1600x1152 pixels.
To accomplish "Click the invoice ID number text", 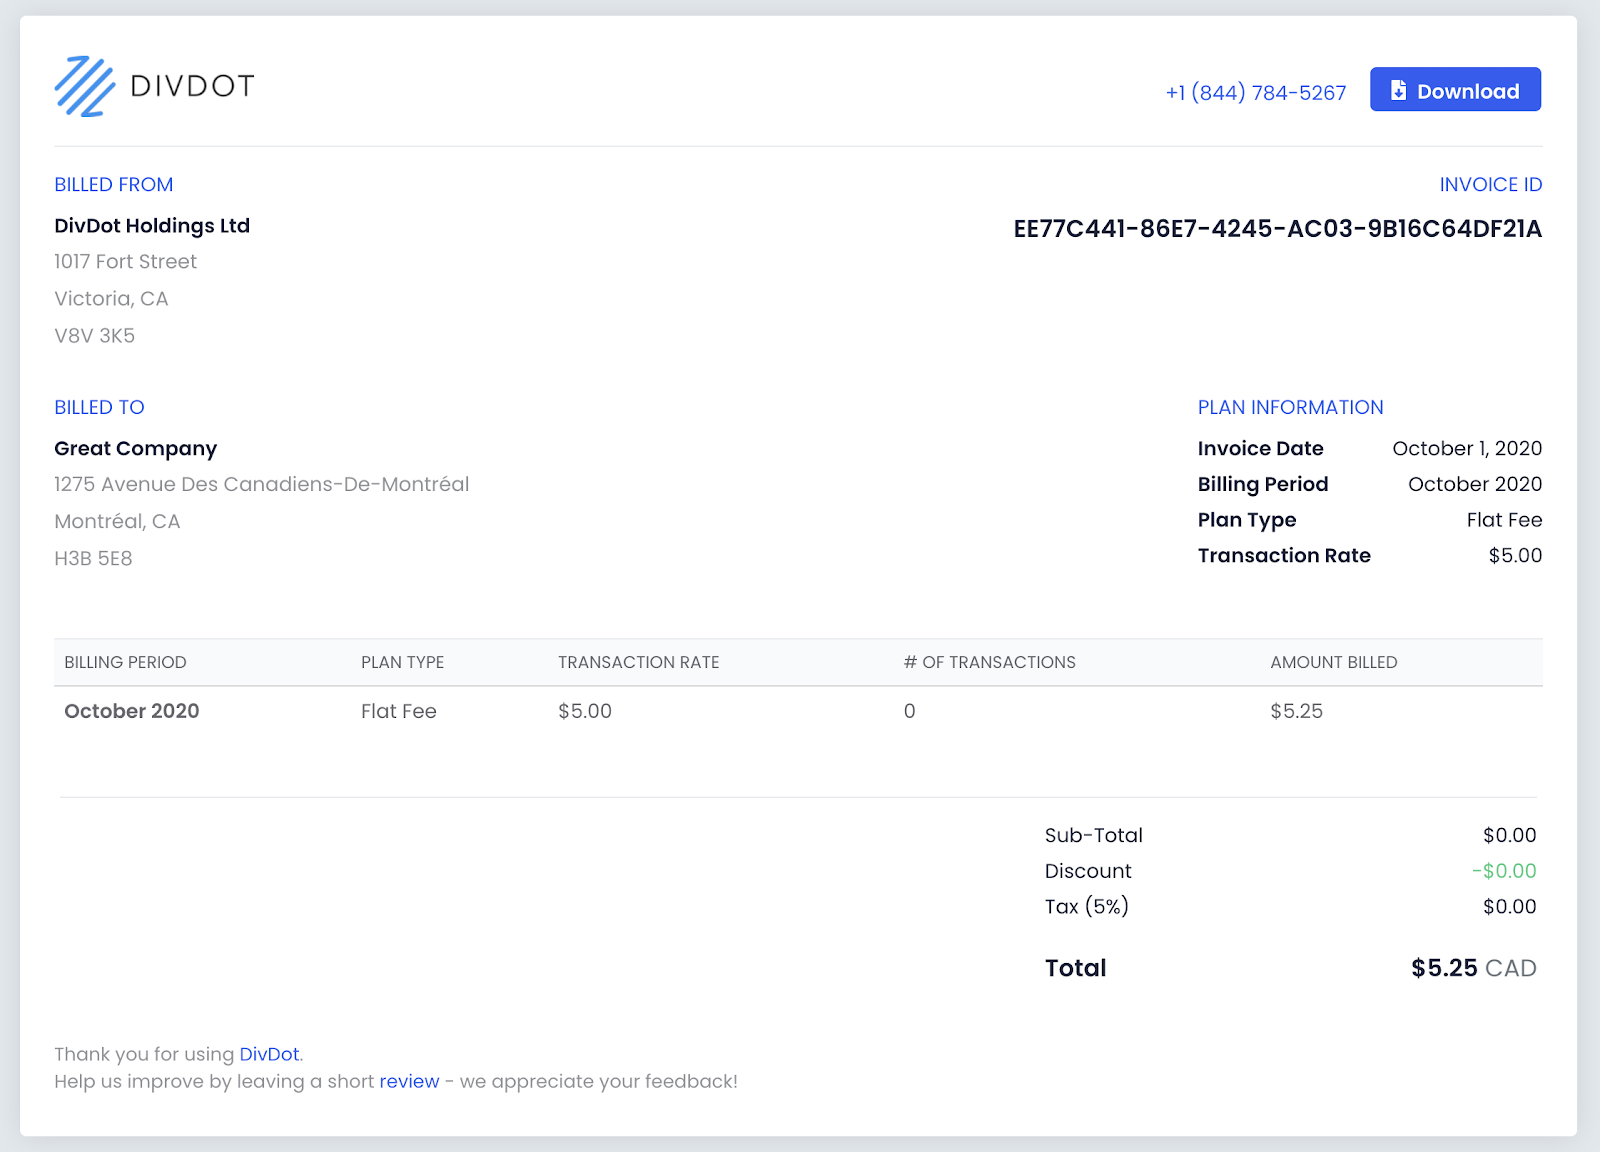I will pos(1277,229).
